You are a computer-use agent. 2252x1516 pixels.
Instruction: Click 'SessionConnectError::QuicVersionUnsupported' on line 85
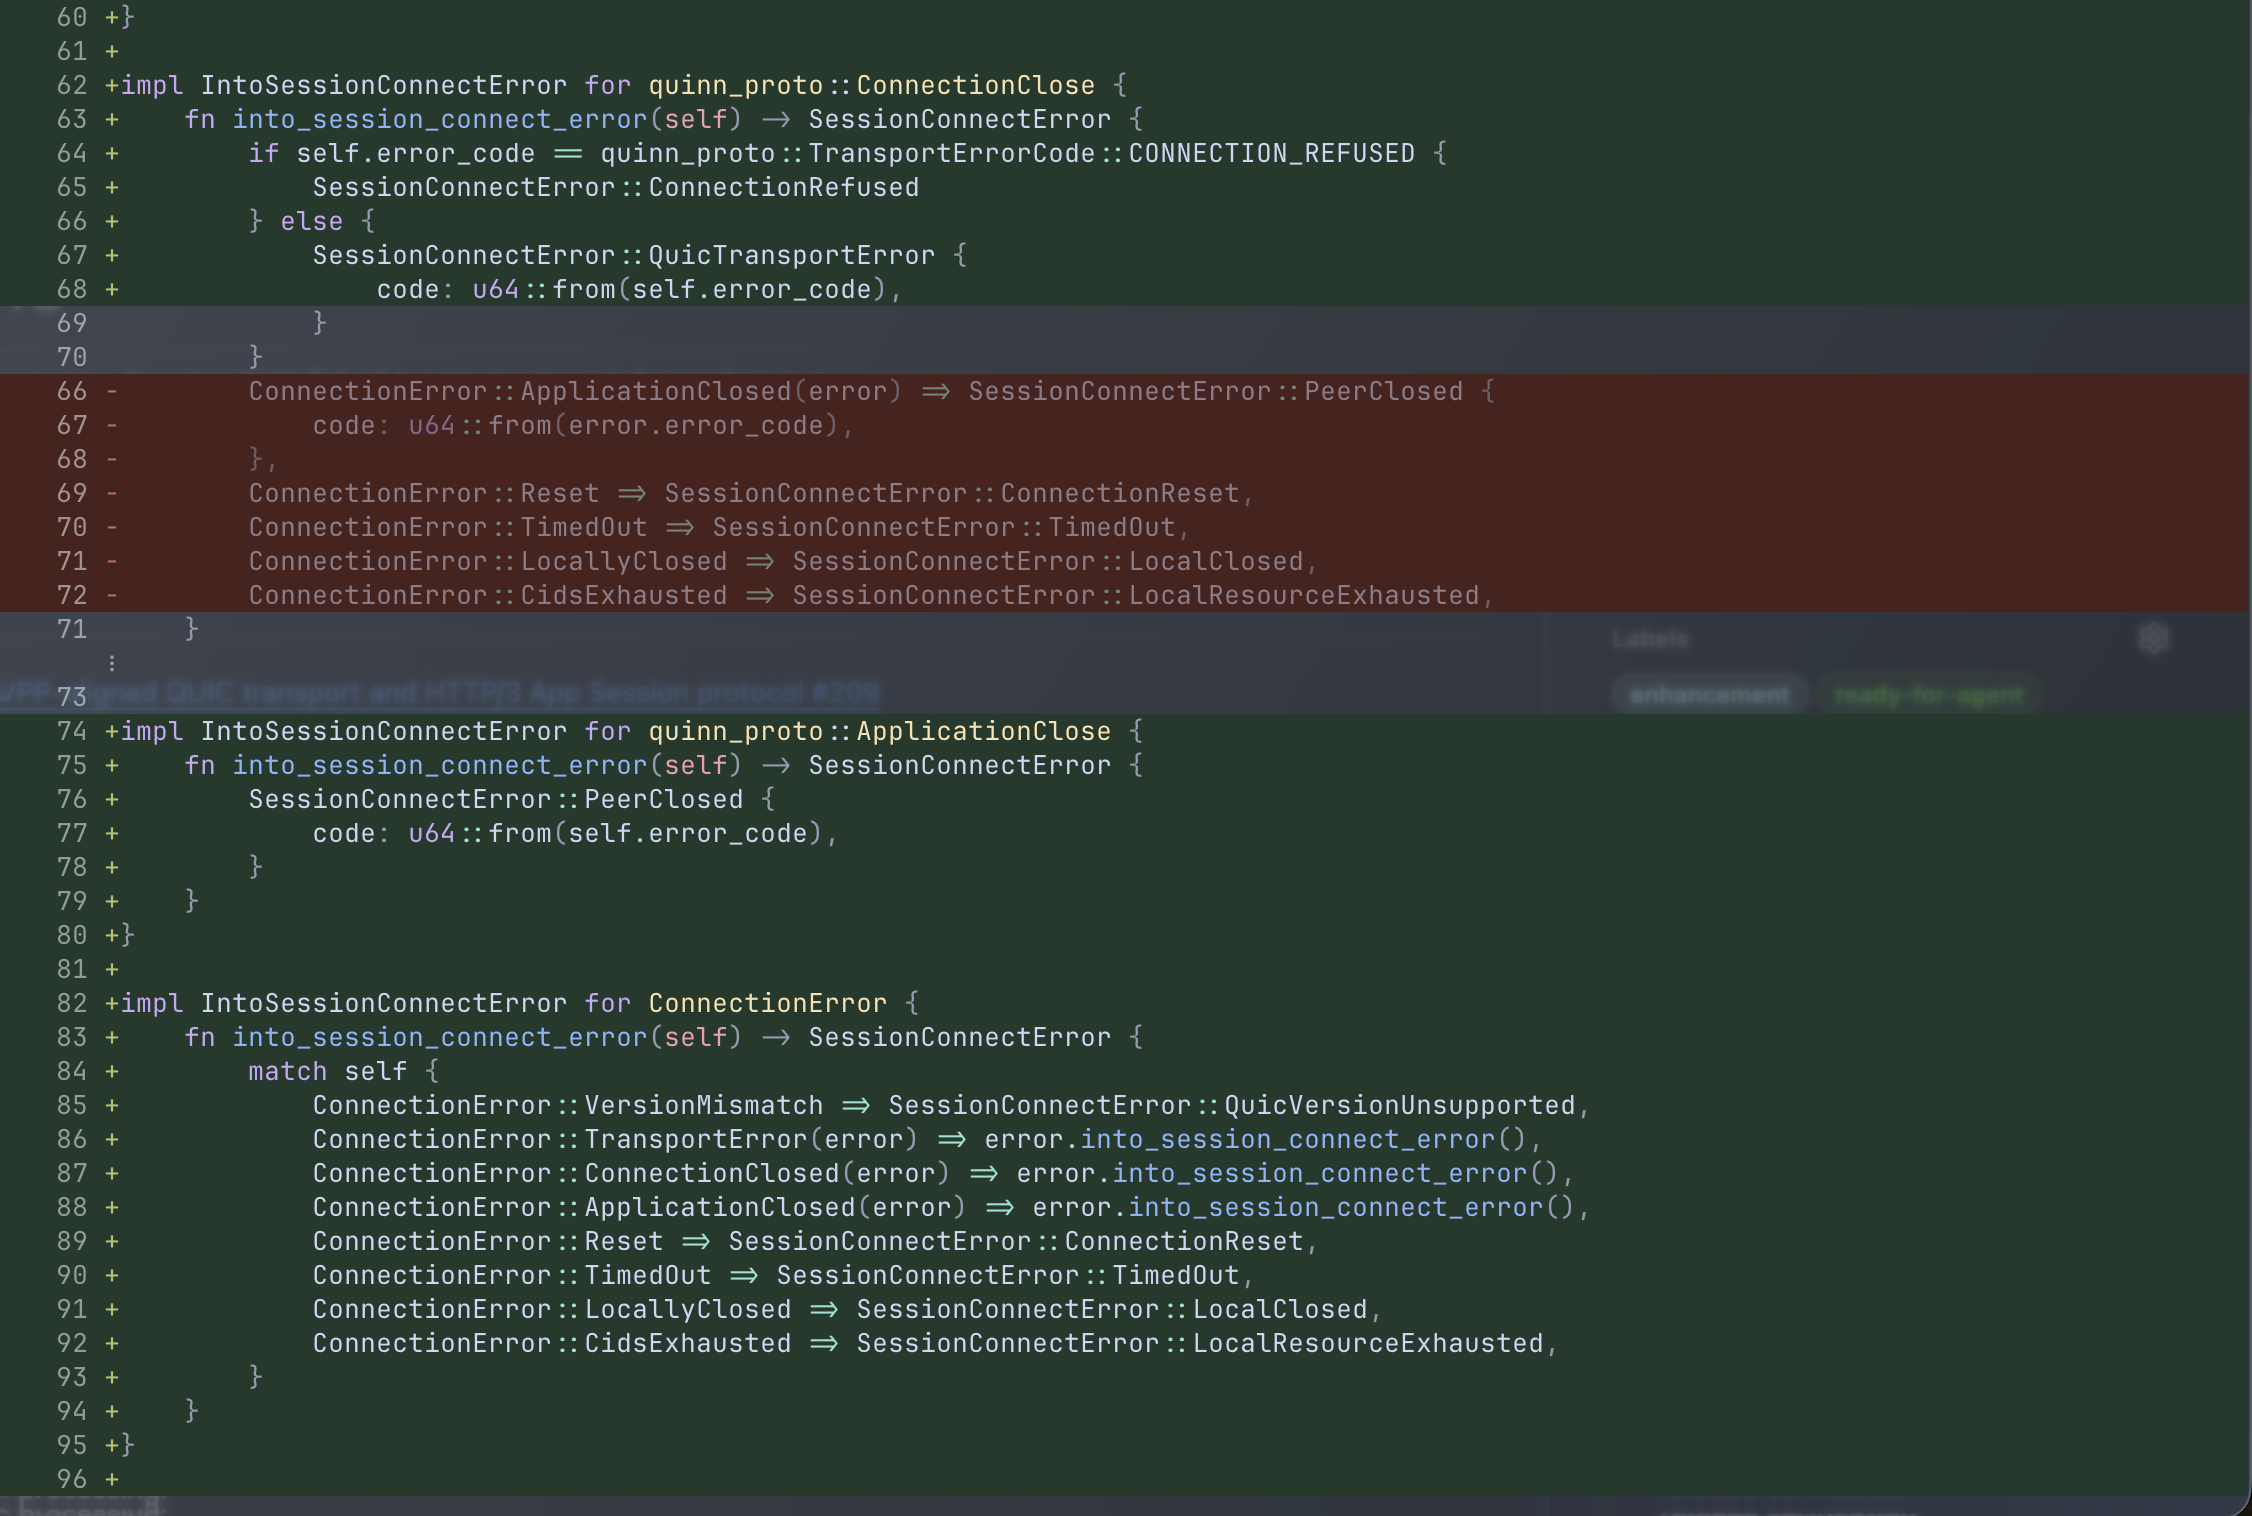coord(1231,1105)
